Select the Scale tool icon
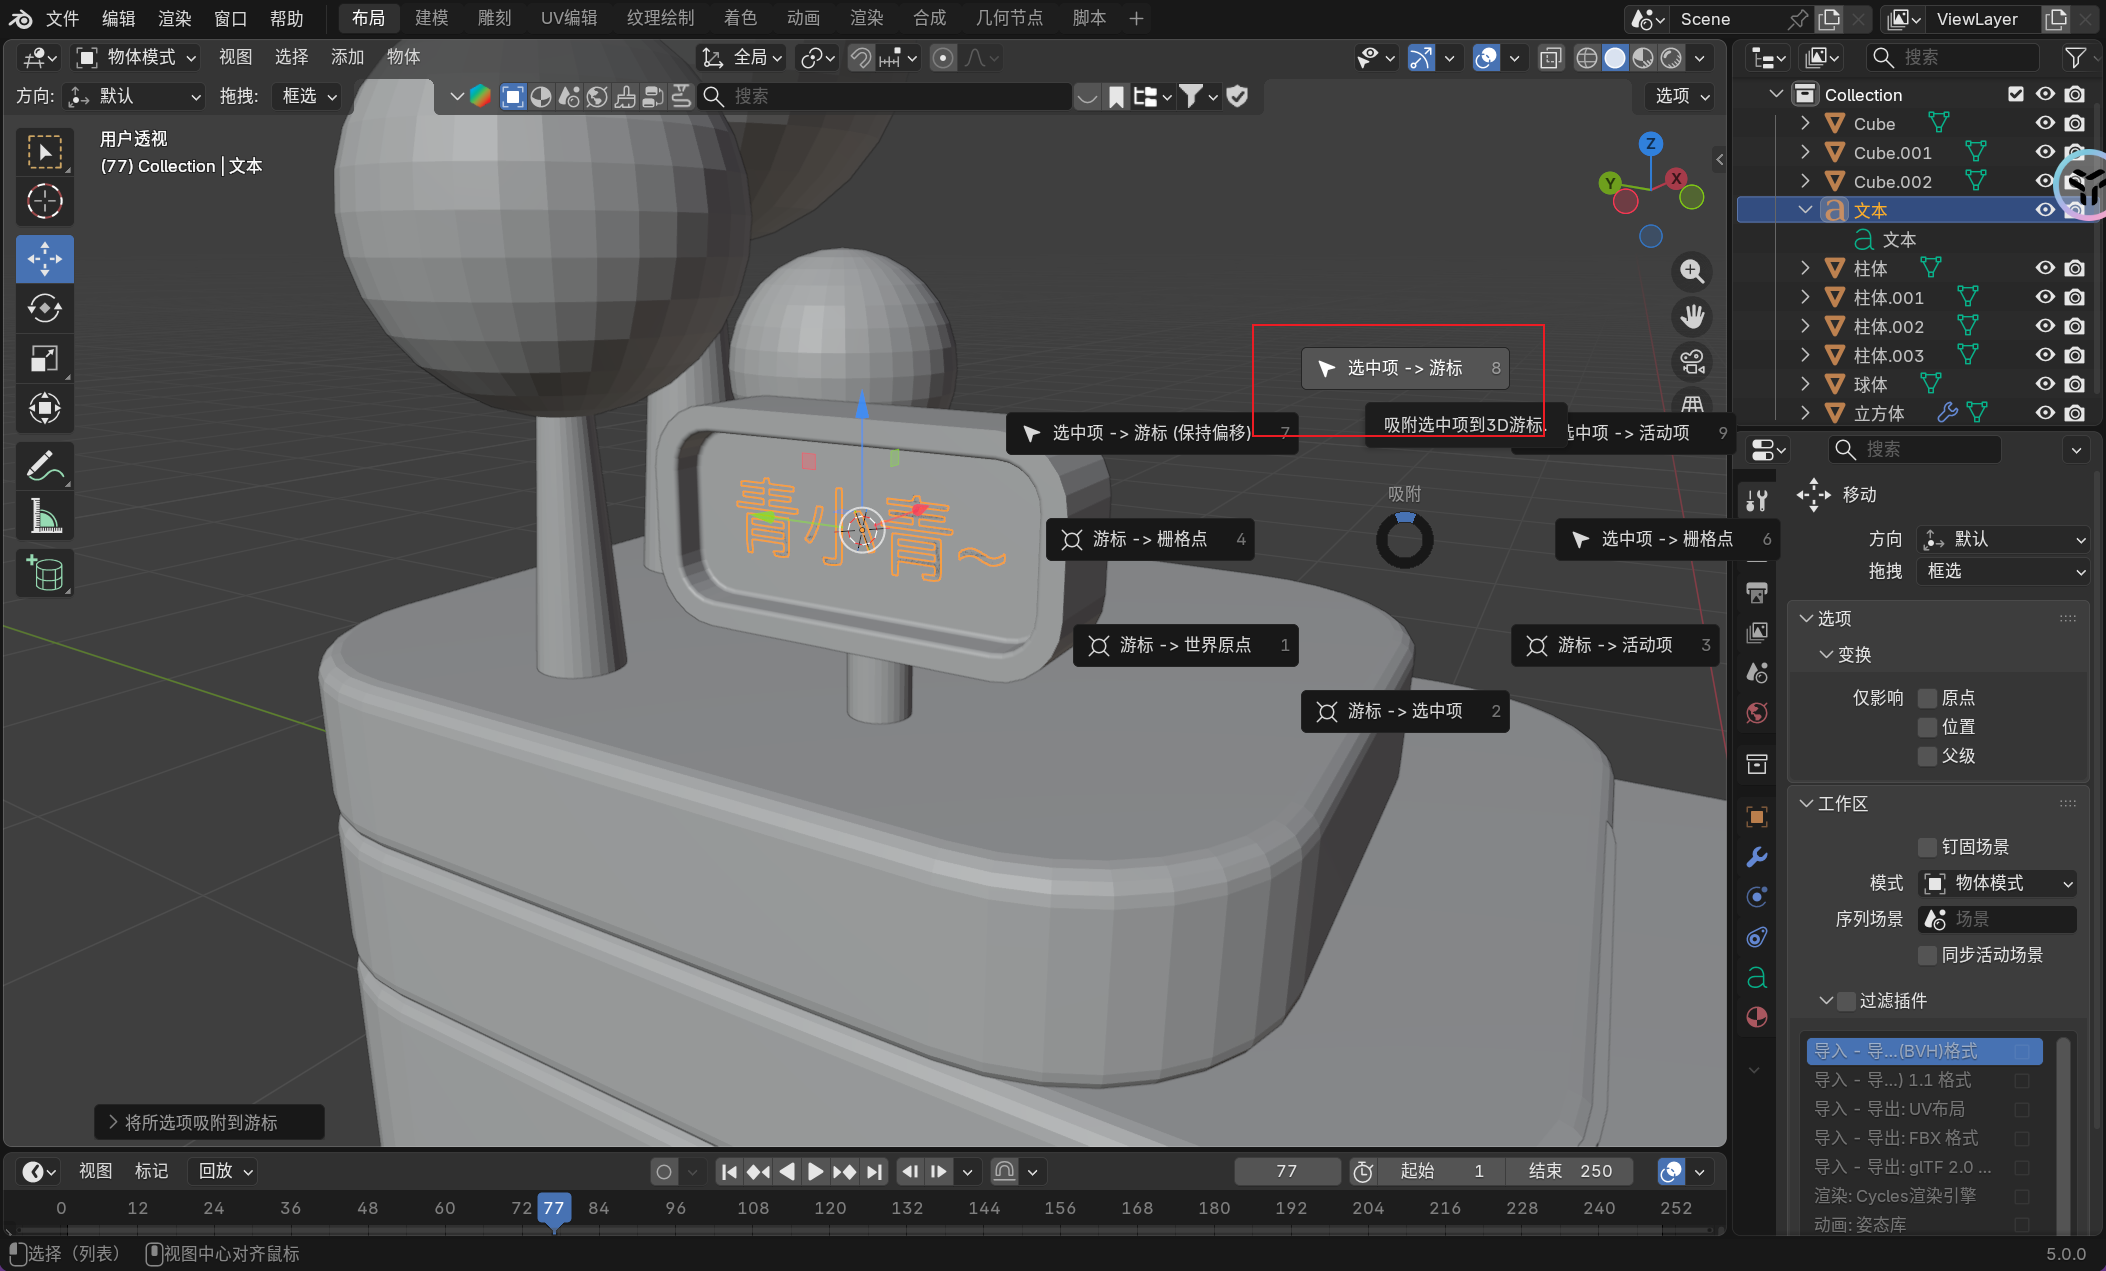The height and width of the screenshot is (1271, 2106). 44,358
